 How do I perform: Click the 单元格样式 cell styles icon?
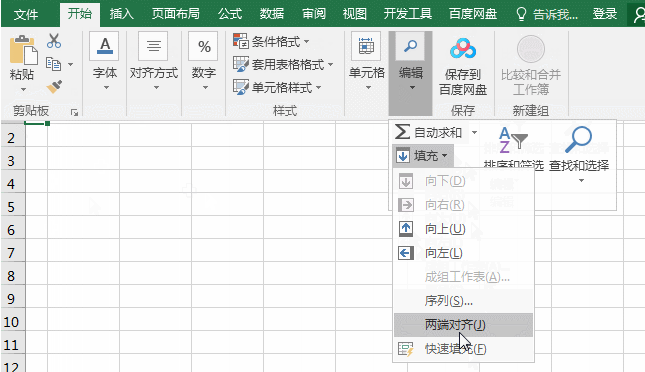pyautogui.click(x=241, y=87)
